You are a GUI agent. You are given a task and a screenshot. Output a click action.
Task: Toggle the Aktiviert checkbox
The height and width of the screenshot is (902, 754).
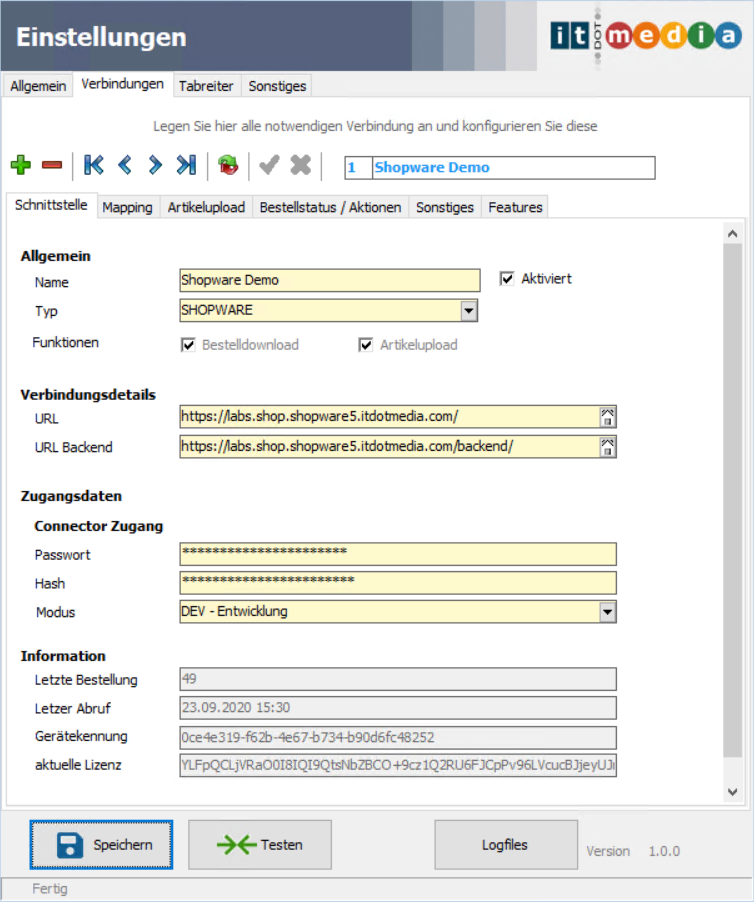point(507,279)
